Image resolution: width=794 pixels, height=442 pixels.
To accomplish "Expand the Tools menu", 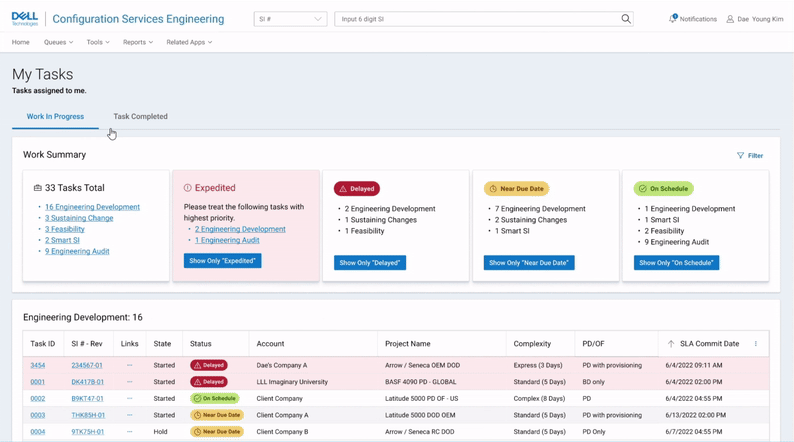I will point(98,43).
